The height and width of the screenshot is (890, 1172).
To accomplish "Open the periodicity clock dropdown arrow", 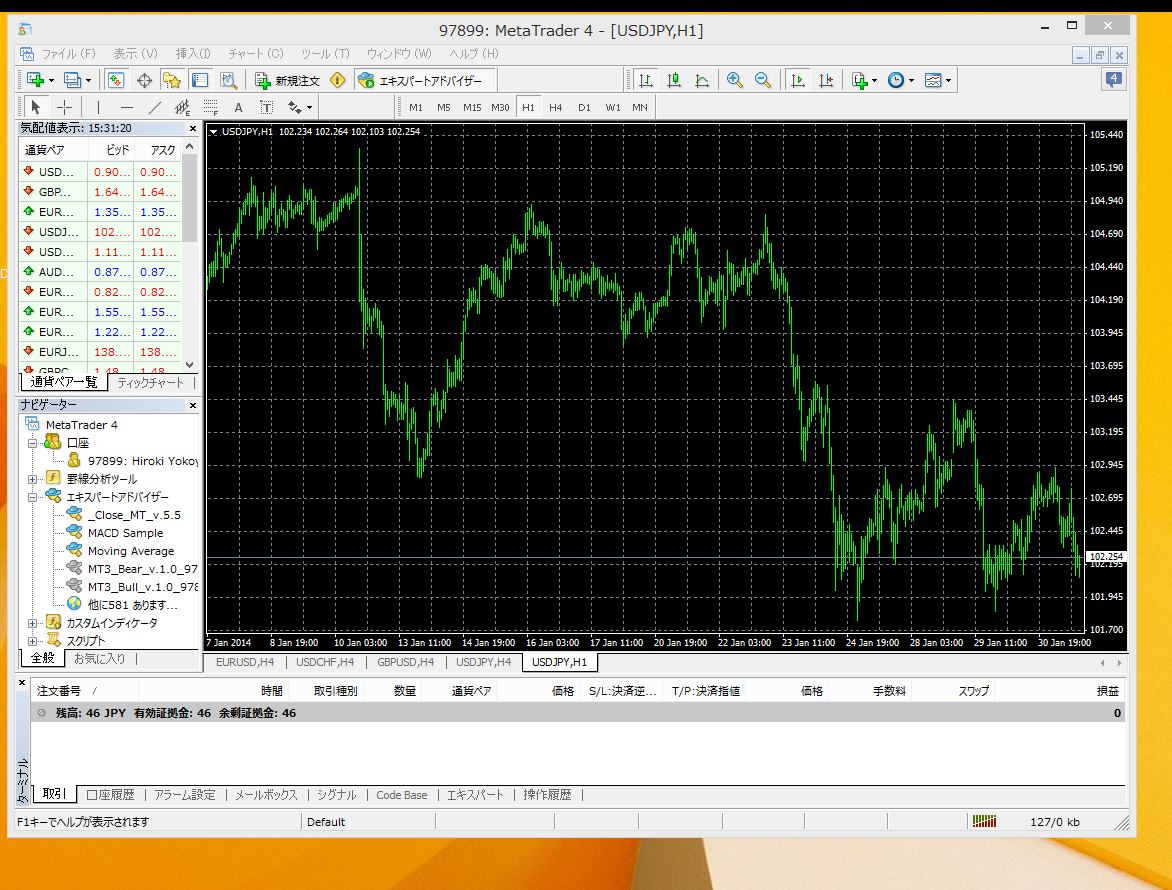I will (x=911, y=80).
